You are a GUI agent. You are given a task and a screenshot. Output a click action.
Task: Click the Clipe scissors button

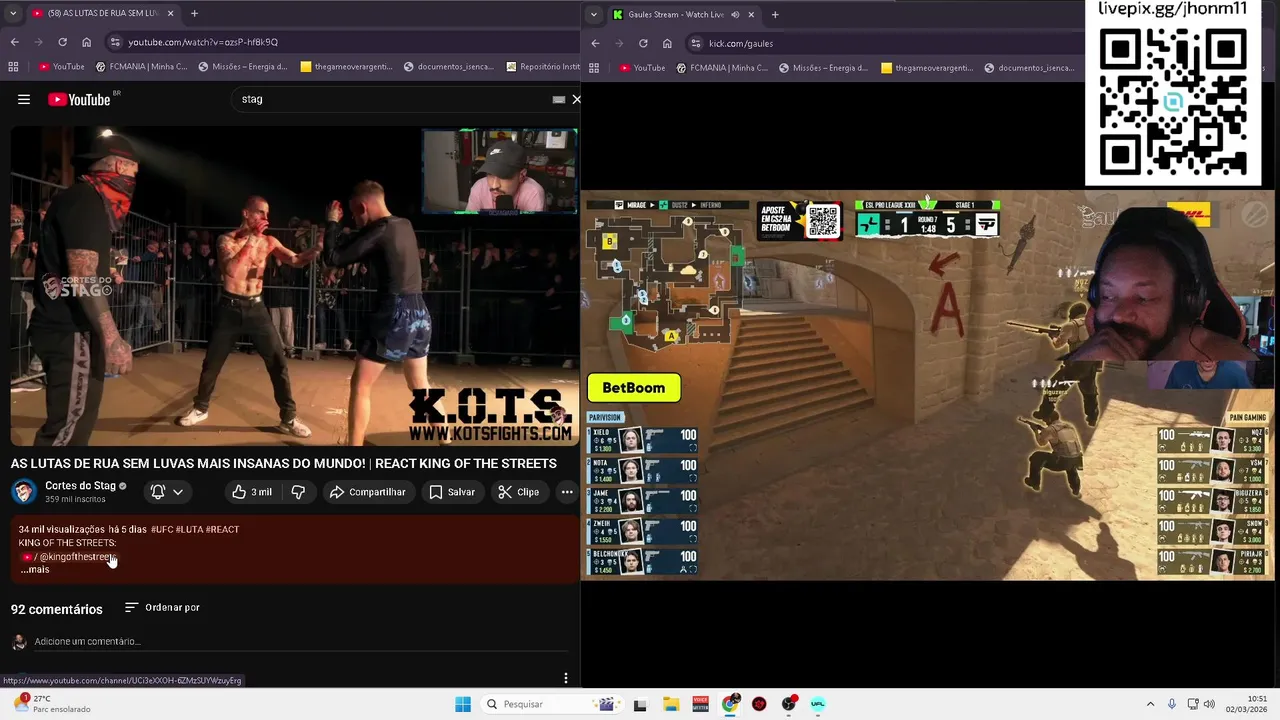(x=519, y=492)
